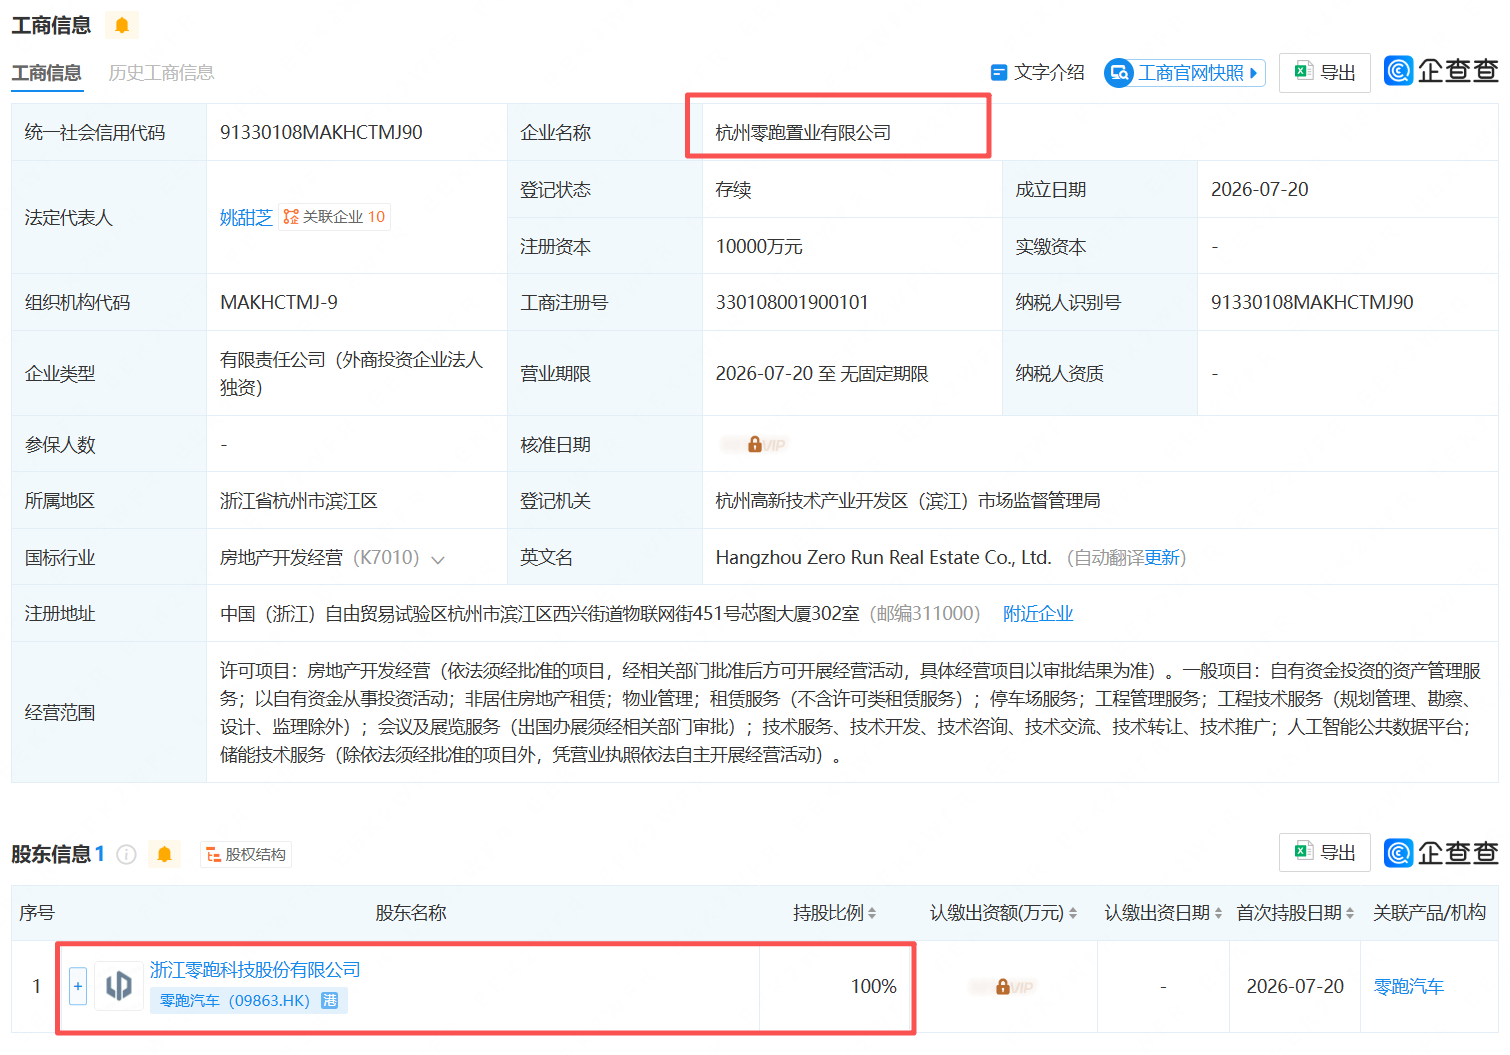The image size is (1510, 1055).
Task: Click the VIP lock icon in 核准日期 row
Action: [x=755, y=444]
